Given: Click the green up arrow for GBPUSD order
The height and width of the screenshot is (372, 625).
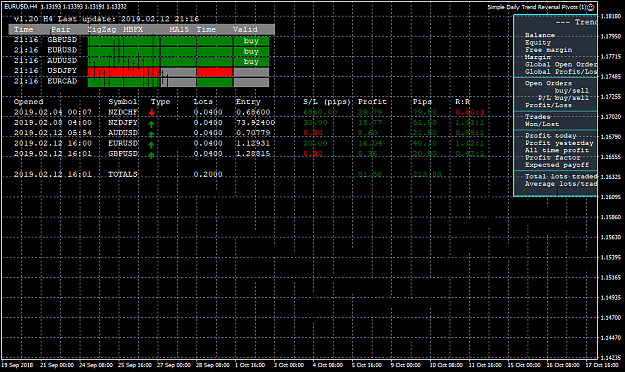Looking at the screenshot, I should [x=151, y=155].
